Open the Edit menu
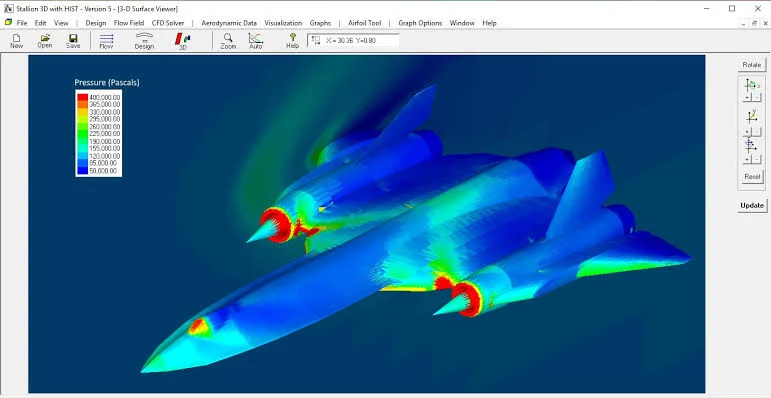 click(40, 23)
